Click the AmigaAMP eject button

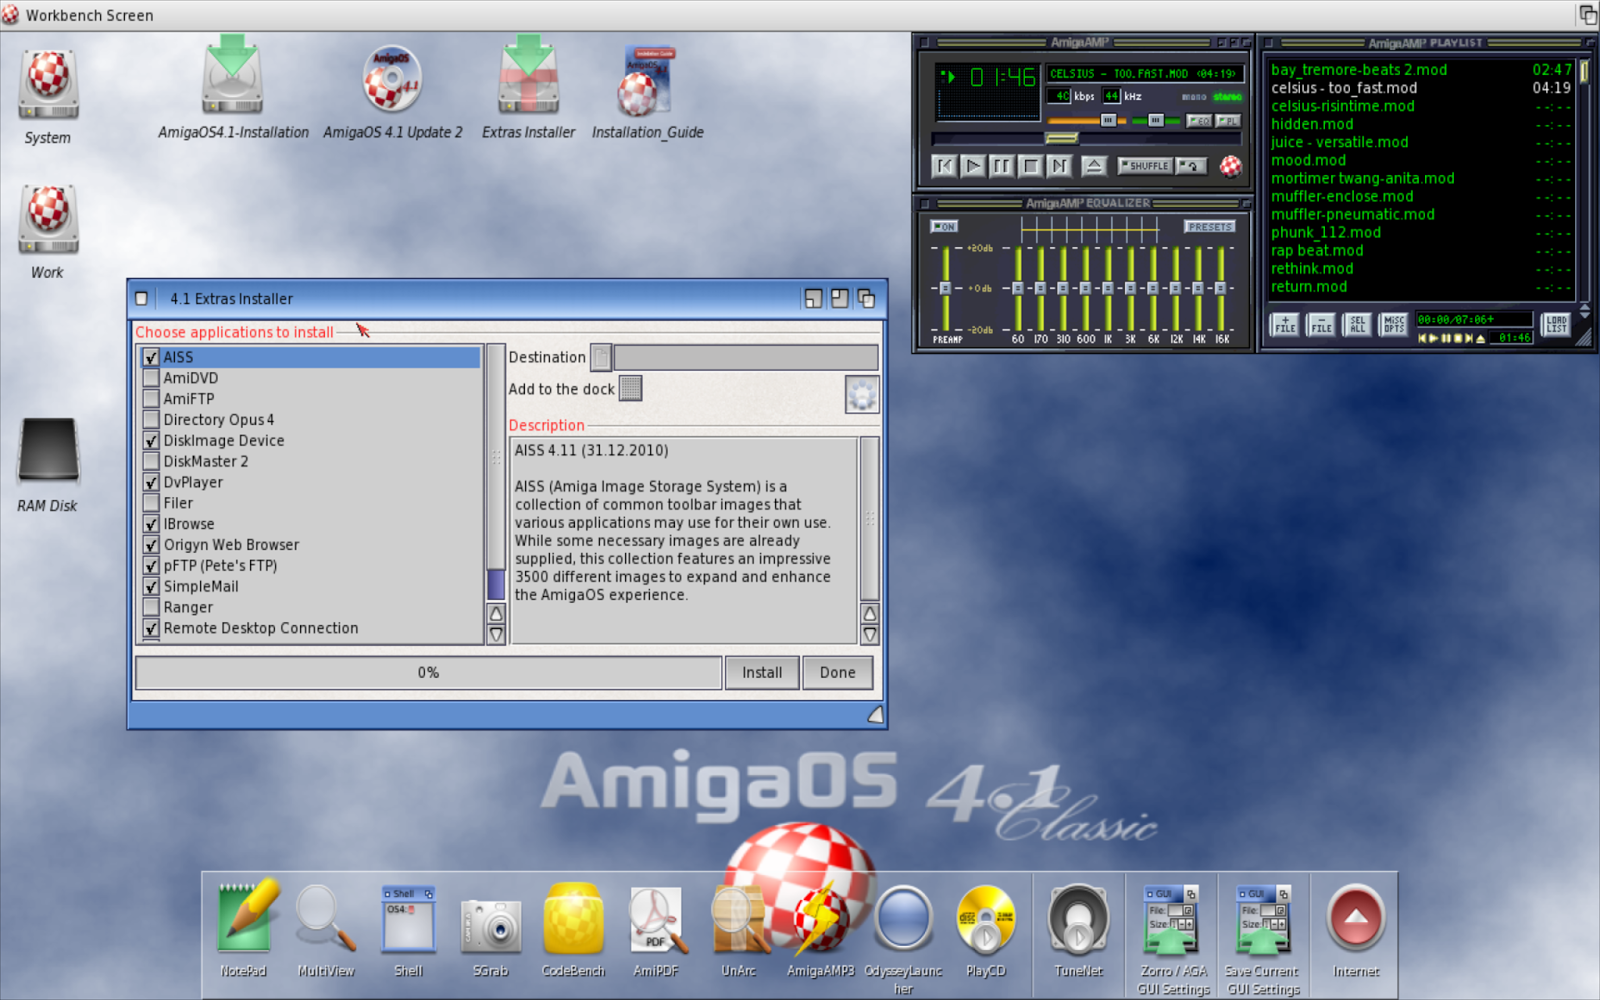(1094, 166)
